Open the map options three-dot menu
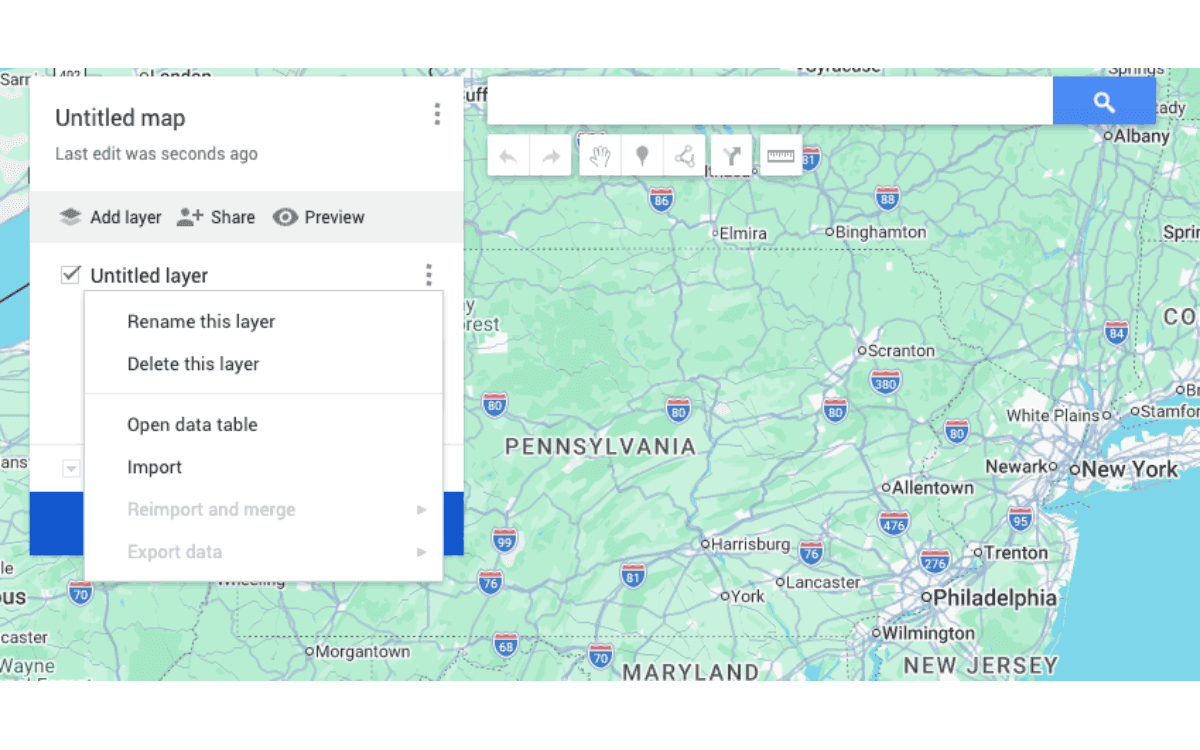Viewport: 1200px width, 750px height. click(437, 114)
